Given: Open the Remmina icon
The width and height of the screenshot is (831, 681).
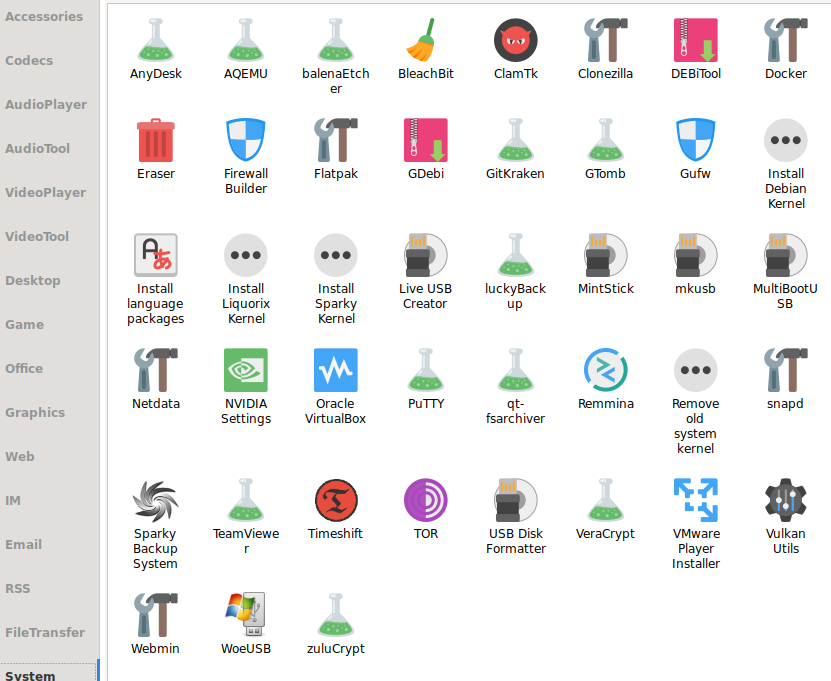Looking at the screenshot, I should tap(606, 370).
